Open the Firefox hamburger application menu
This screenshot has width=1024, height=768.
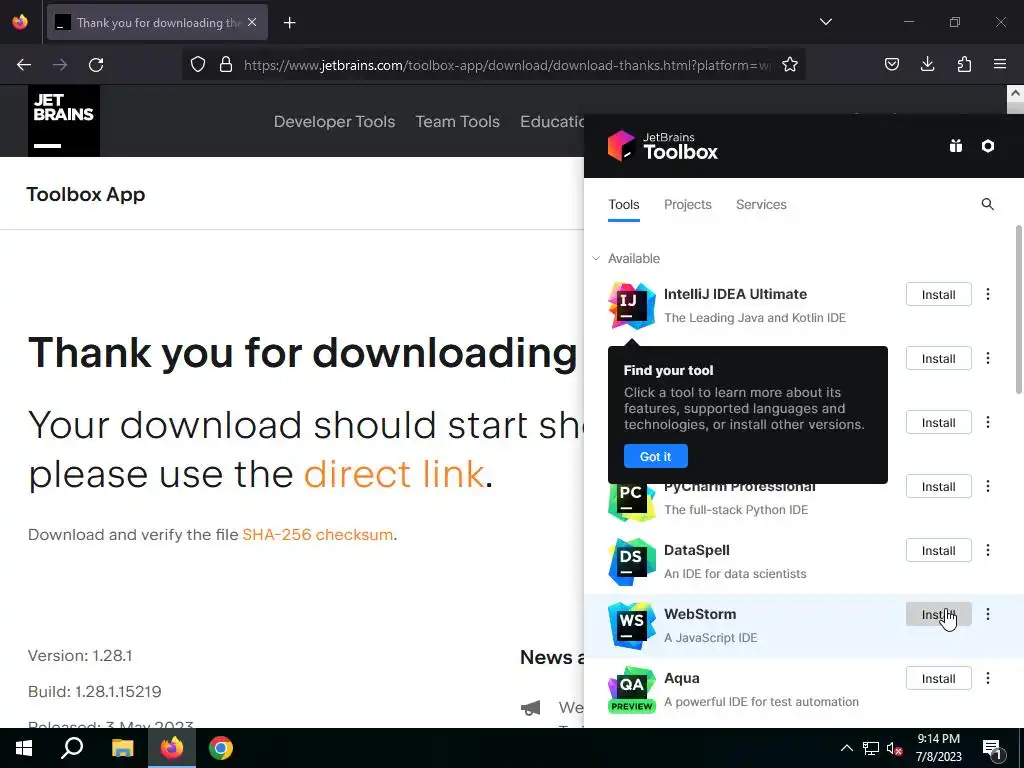[1000, 64]
